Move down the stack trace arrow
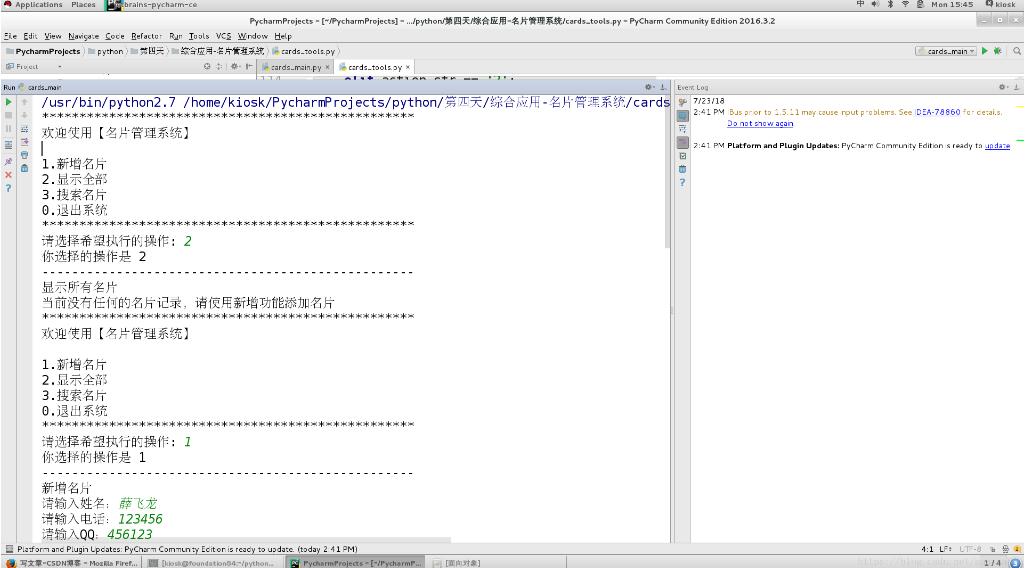 (x=24, y=115)
